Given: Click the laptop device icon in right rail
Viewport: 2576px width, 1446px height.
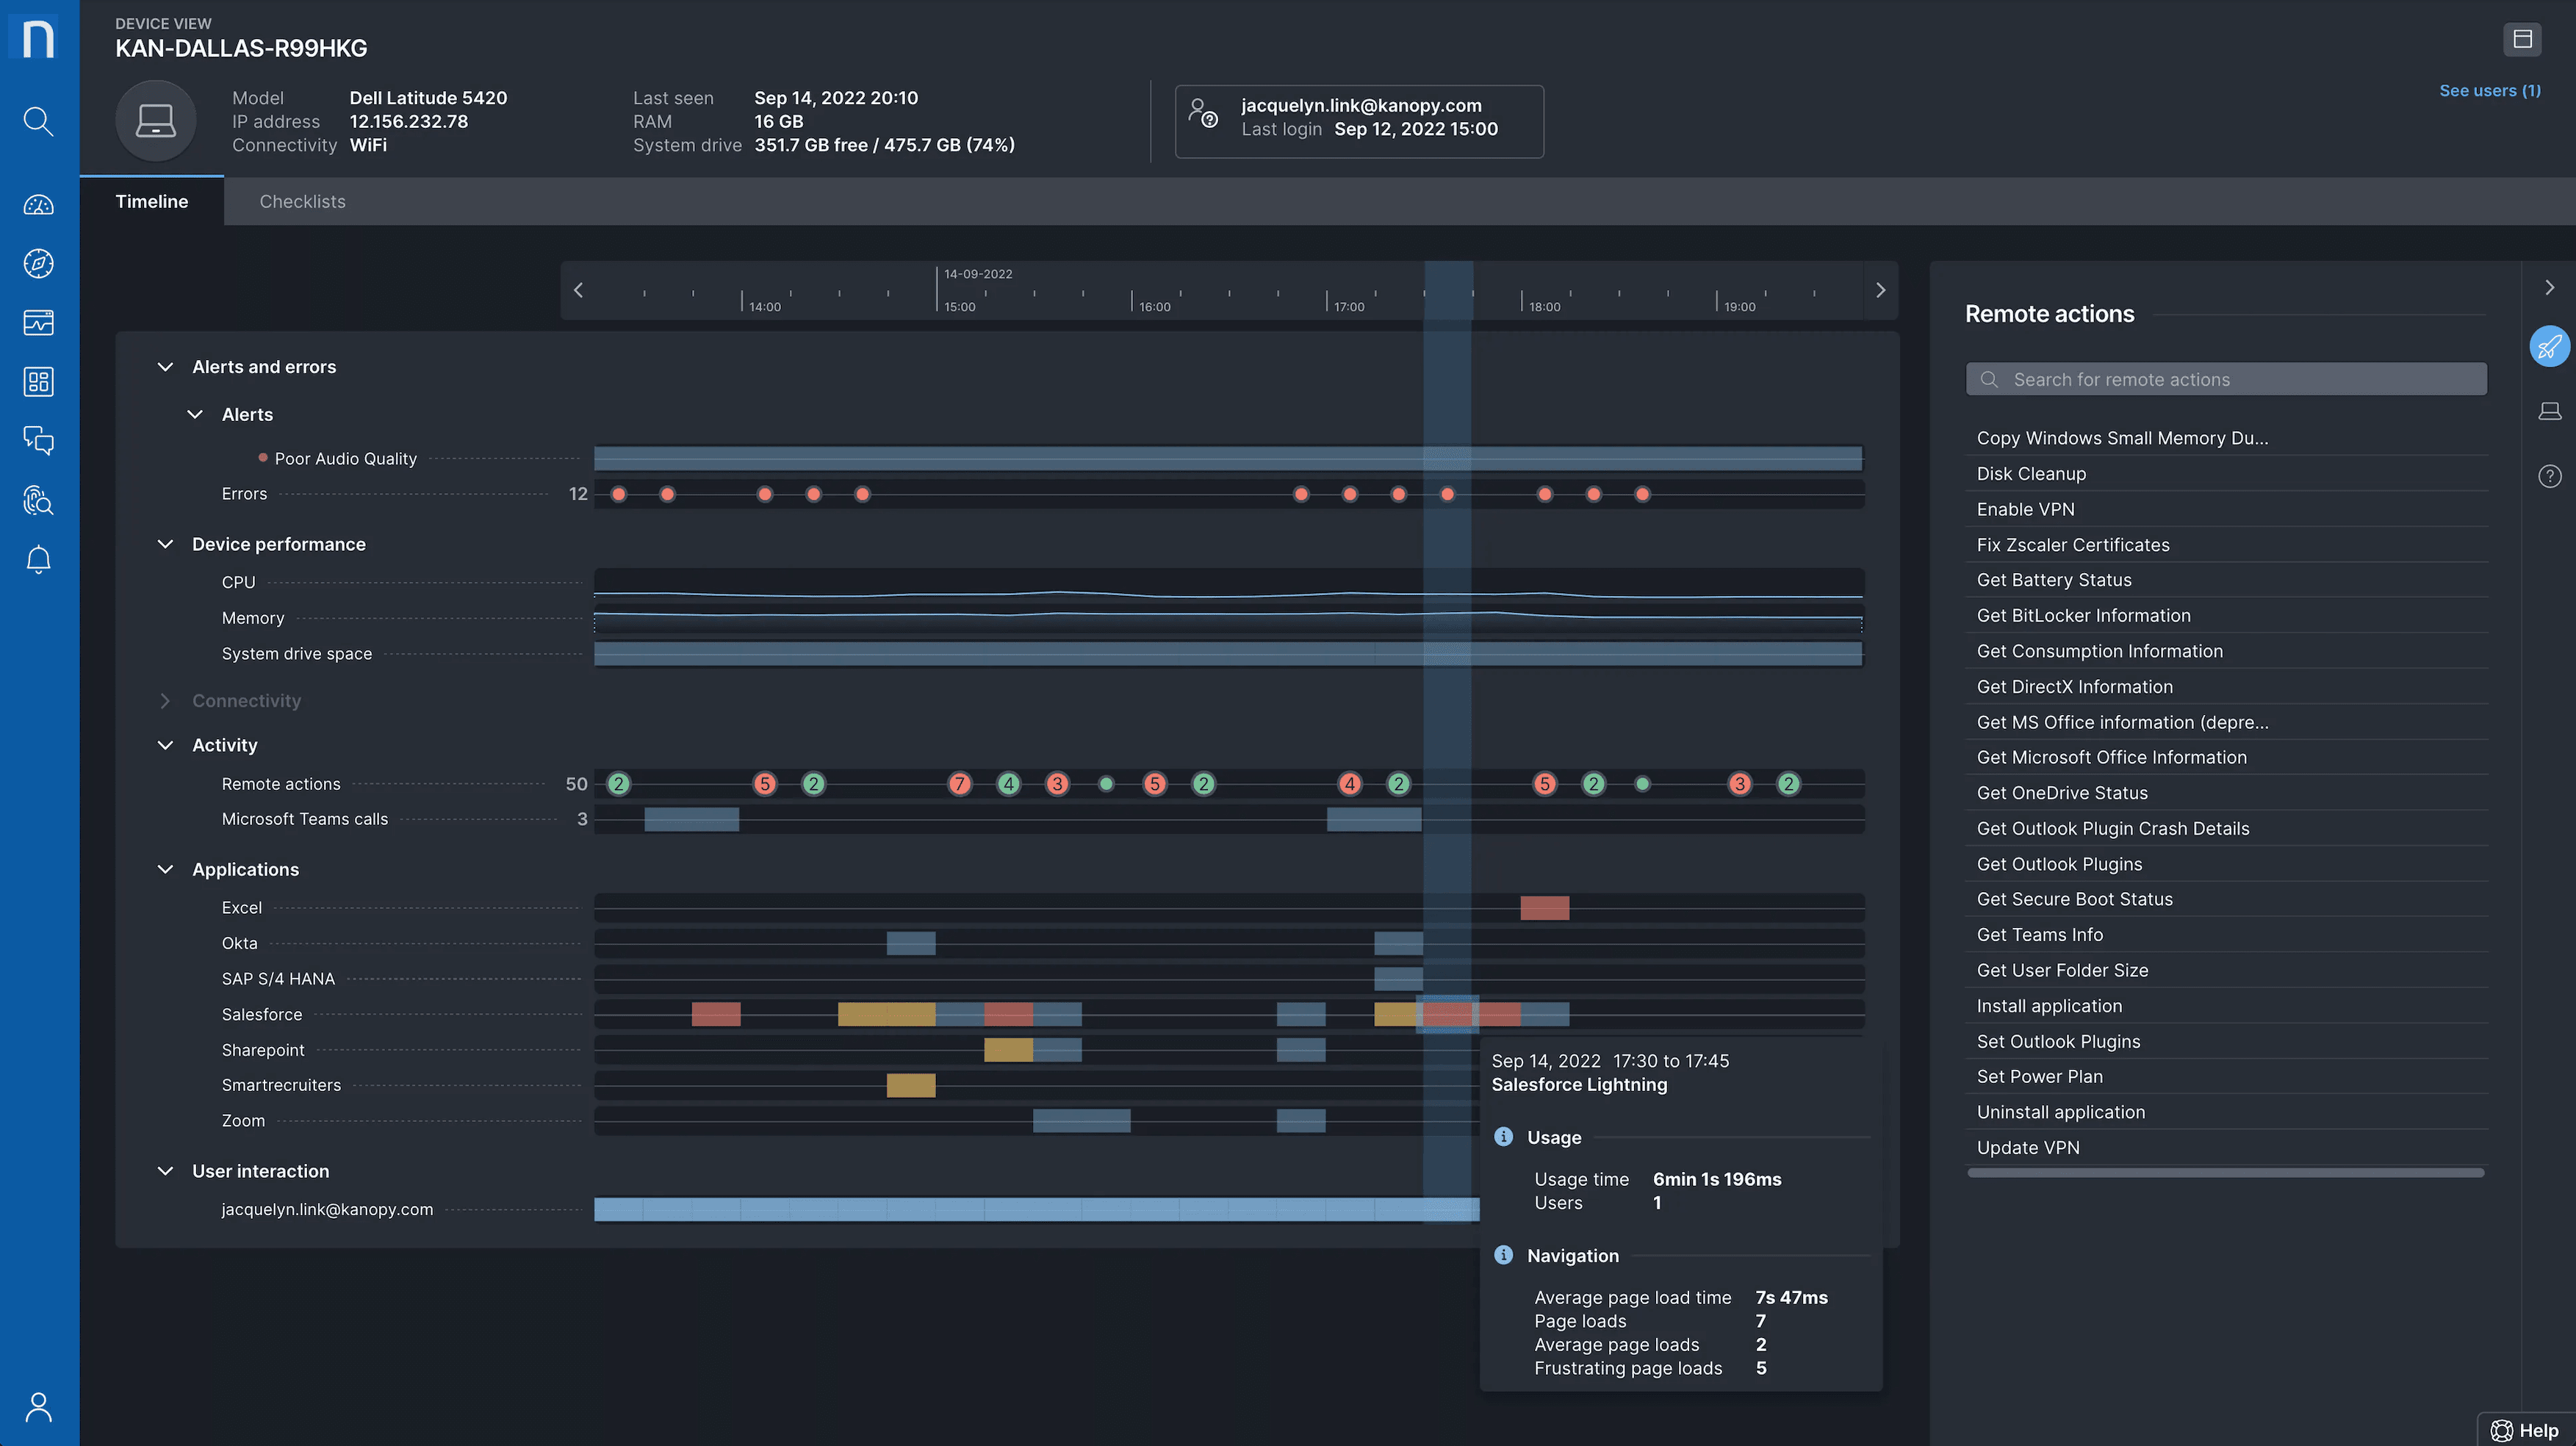Looking at the screenshot, I should pyautogui.click(x=2549, y=411).
